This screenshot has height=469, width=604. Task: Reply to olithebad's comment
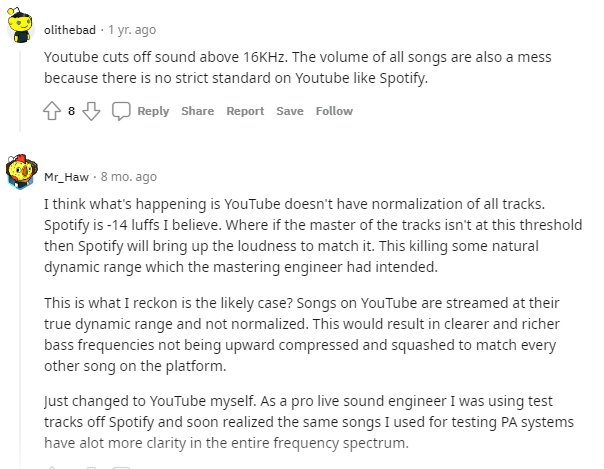153,111
